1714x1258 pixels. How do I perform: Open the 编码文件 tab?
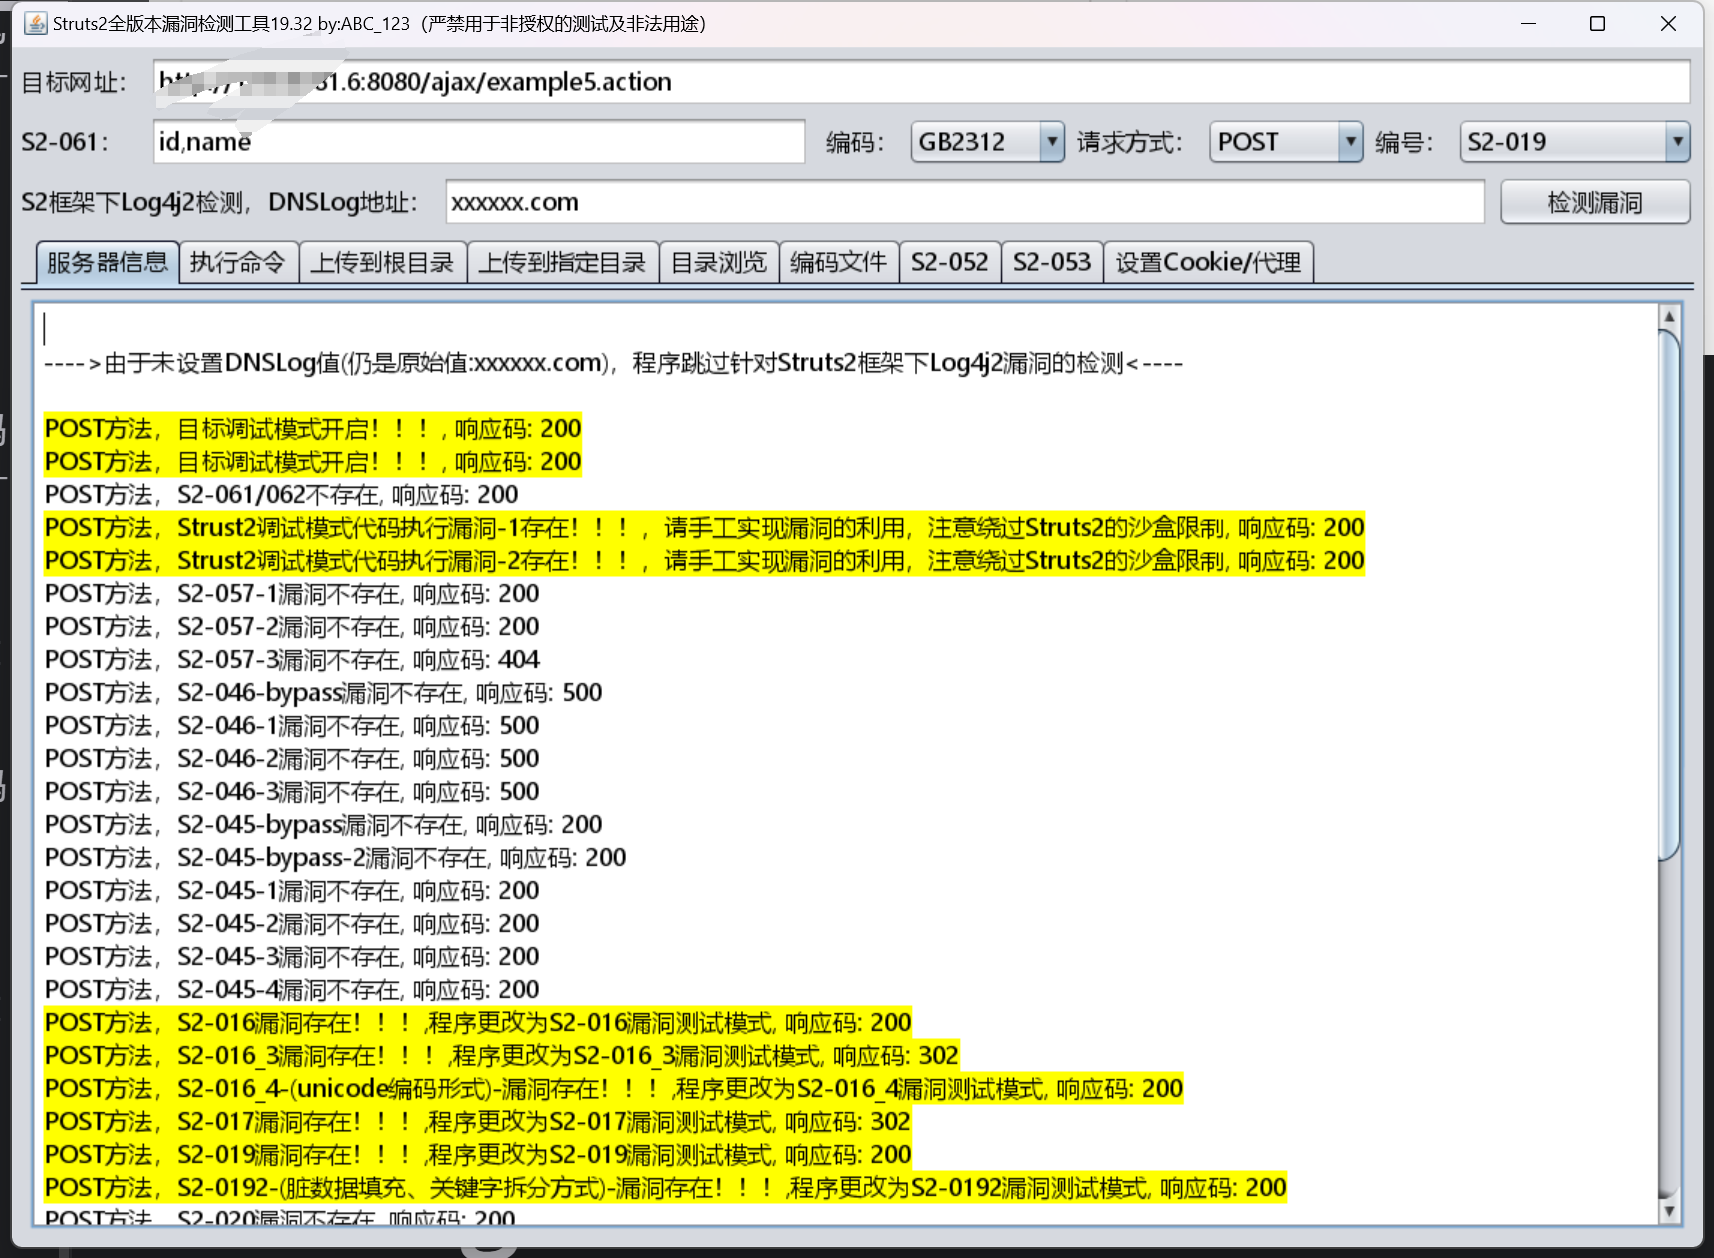838,263
